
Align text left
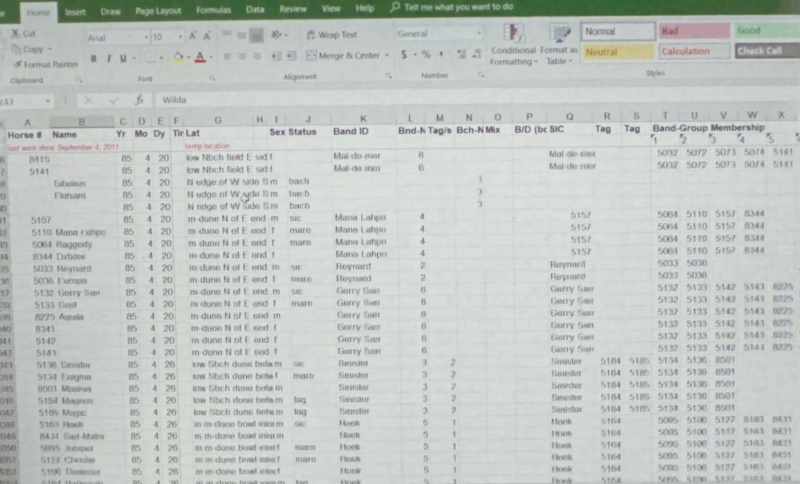227,56
